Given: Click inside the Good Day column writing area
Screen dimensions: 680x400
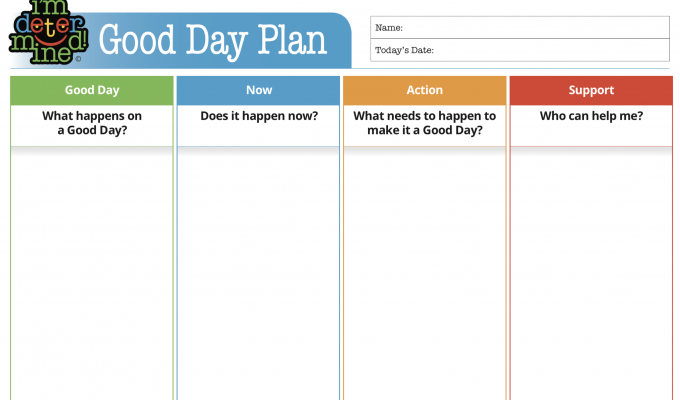Looking at the screenshot, I should click(x=92, y=273).
